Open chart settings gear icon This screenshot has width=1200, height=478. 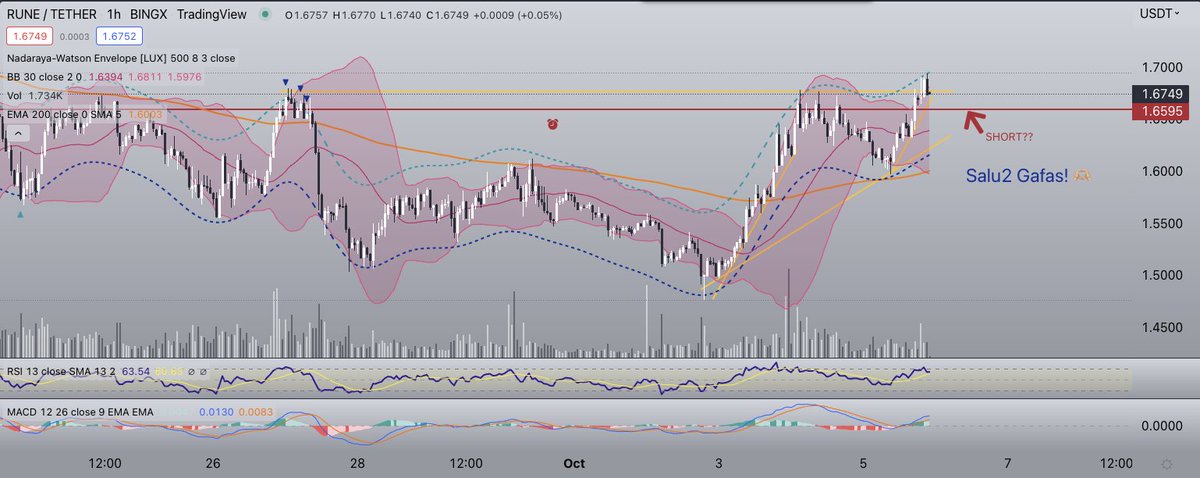(x=1166, y=464)
